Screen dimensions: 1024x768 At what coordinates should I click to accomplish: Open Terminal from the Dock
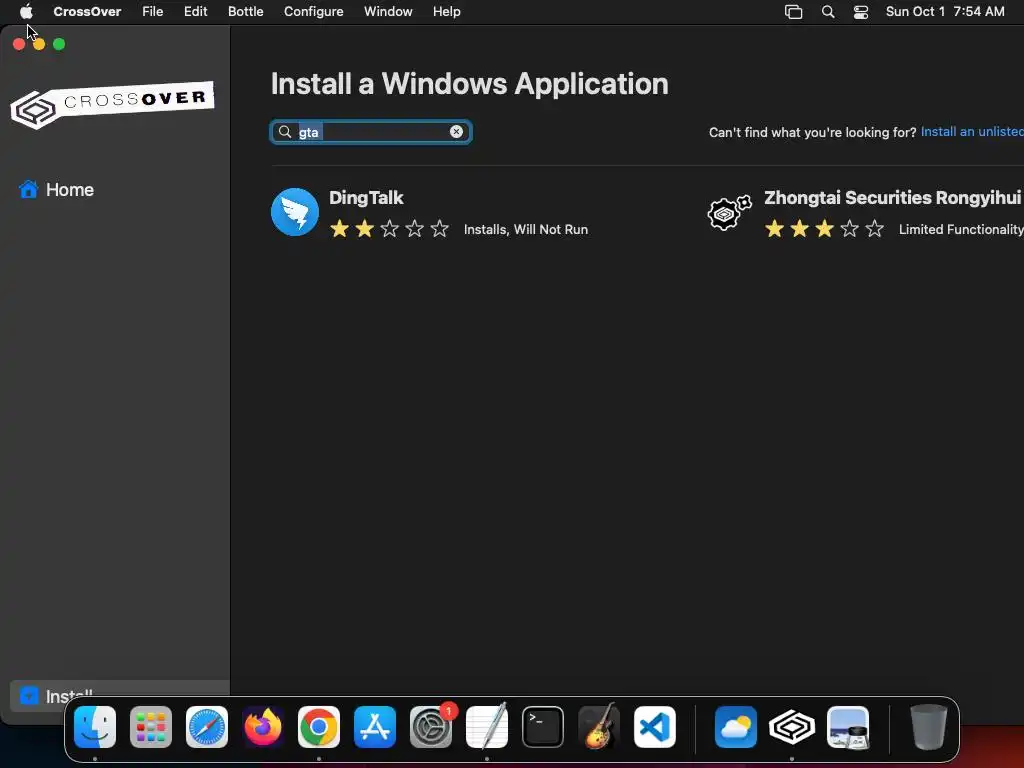543,727
